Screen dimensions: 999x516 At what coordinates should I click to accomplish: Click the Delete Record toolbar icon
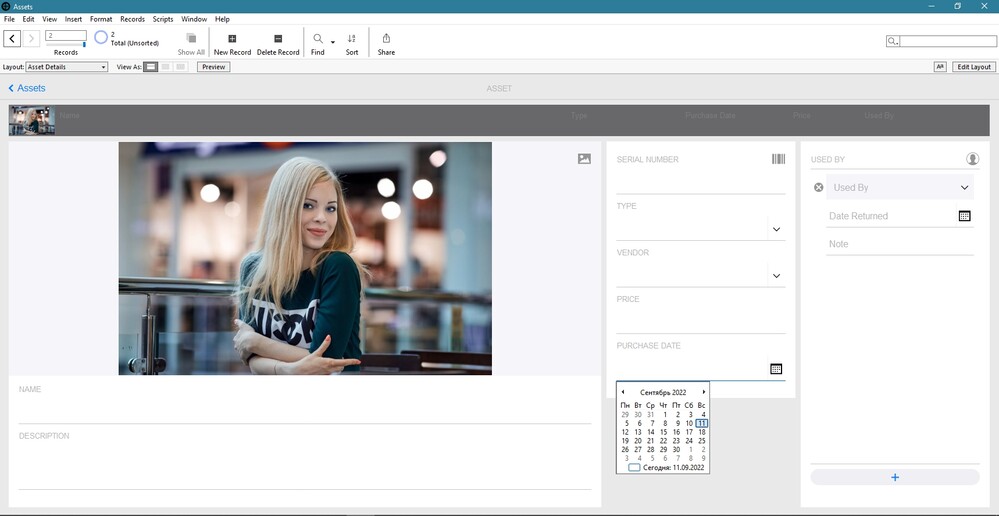point(278,39)
